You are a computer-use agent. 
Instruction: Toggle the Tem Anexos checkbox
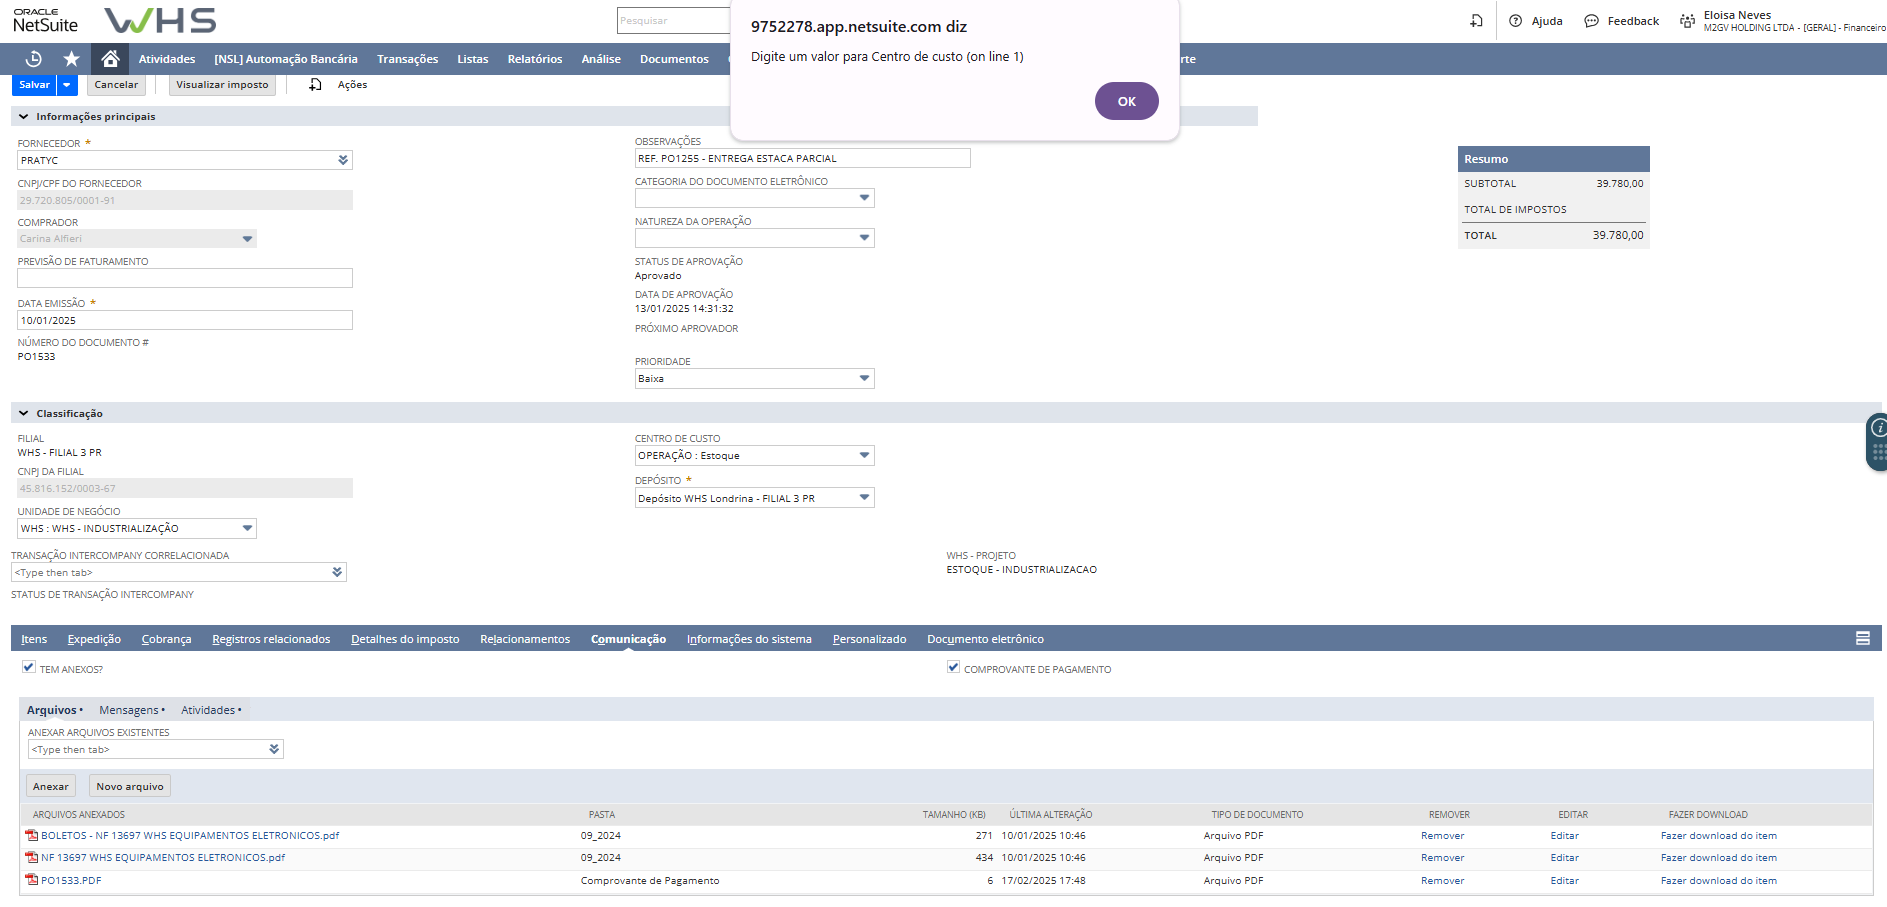click(29, 667)
